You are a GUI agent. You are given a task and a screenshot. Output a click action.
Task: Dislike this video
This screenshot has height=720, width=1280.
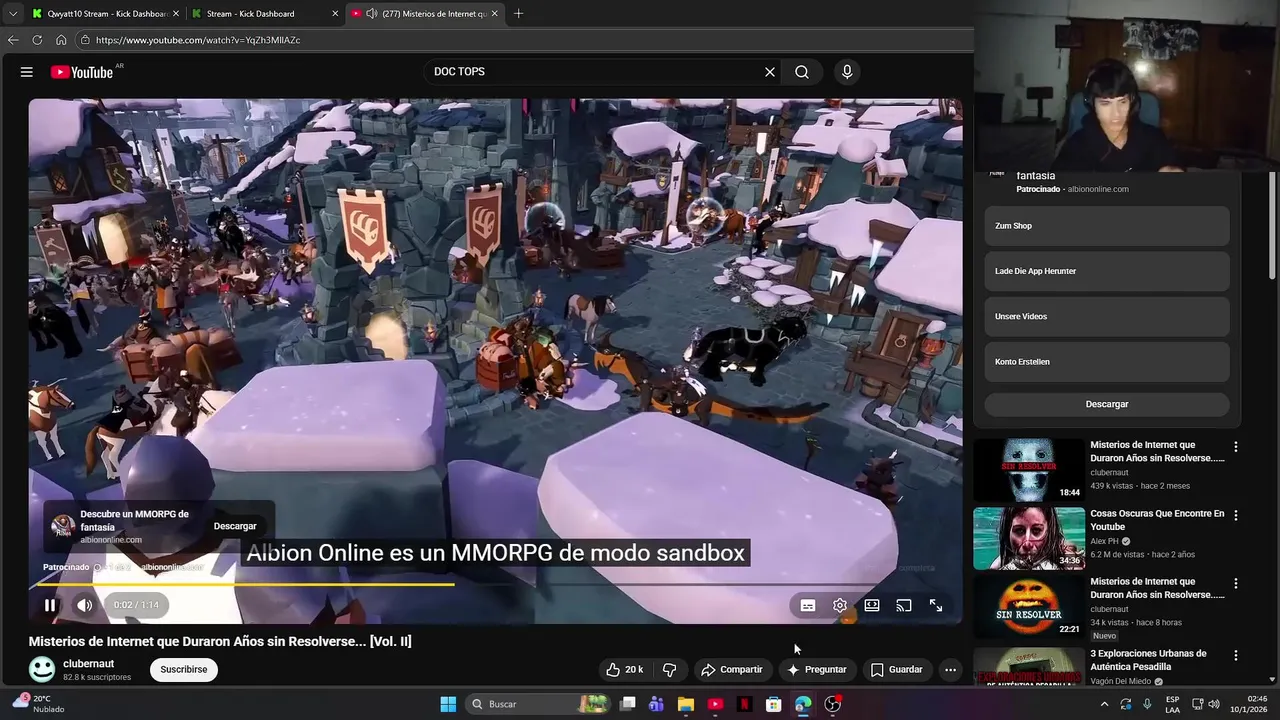(670, 670)
